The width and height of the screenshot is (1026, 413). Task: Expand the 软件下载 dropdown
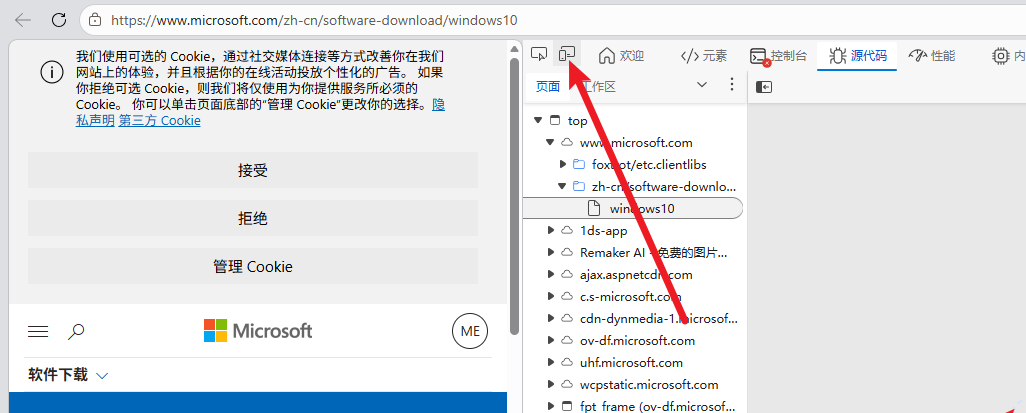click(68, 375)
